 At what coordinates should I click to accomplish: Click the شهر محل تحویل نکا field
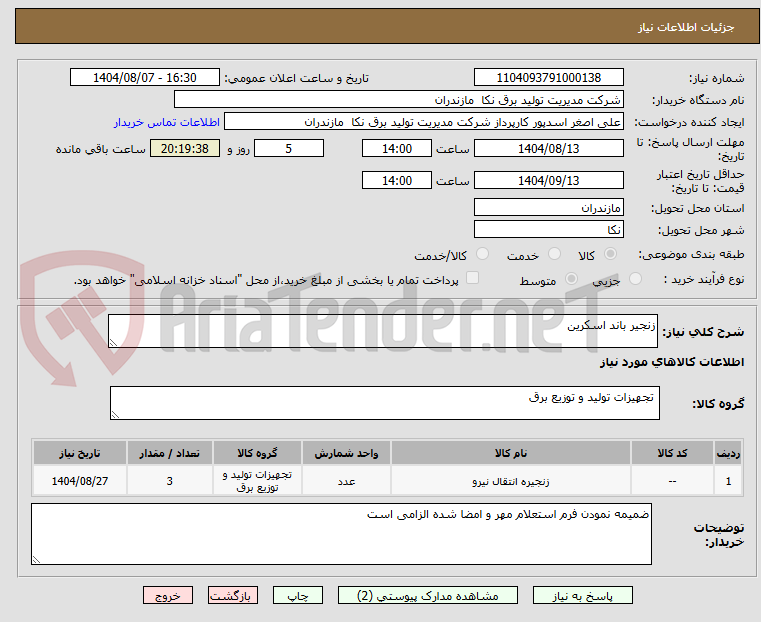click(548, 229)
